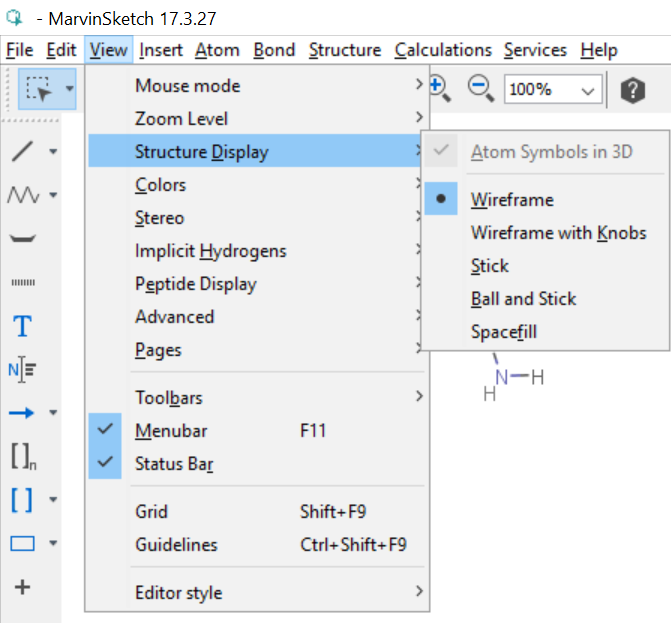The image size is (671, 623).
Task: Open the Calculations menu
Action: [x=443, y=50]
